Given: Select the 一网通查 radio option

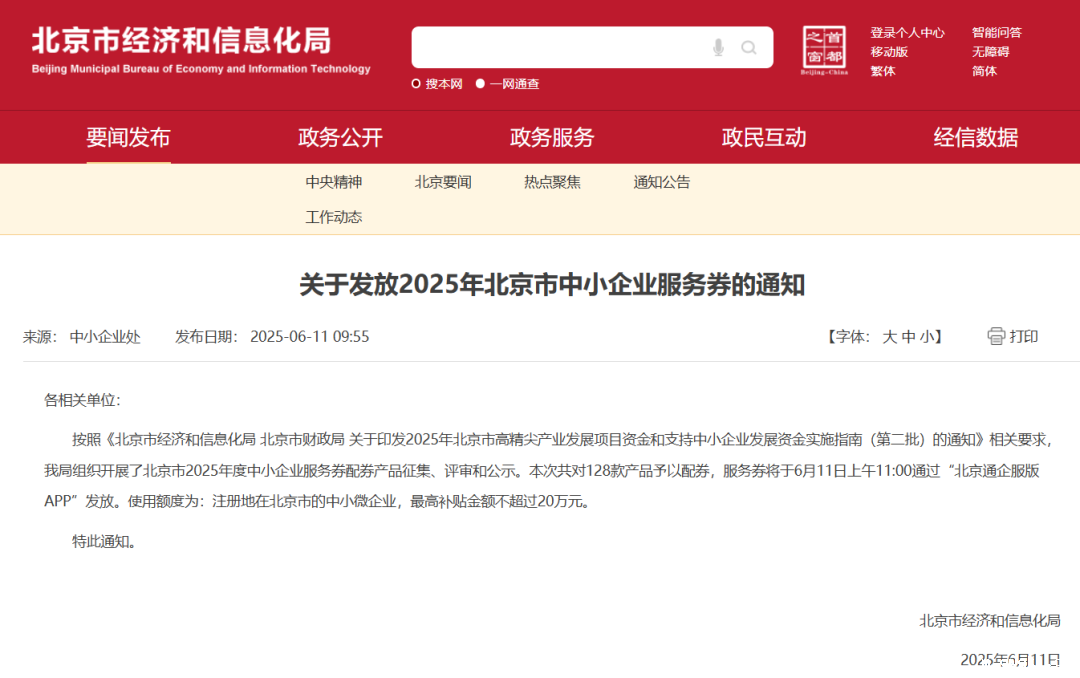Looking at the screenshot, I should point(480,84).
